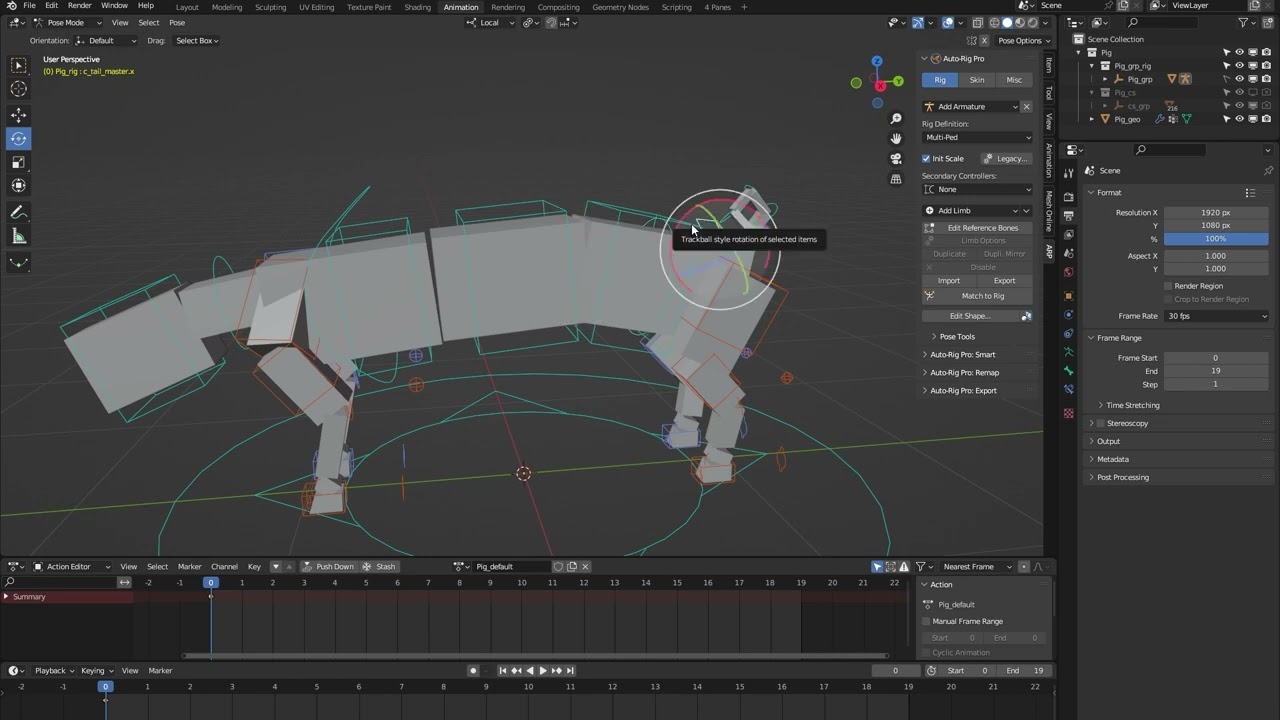Select the Scale tool
Viewport: 1280px width, 720px height.
(18, 162)
